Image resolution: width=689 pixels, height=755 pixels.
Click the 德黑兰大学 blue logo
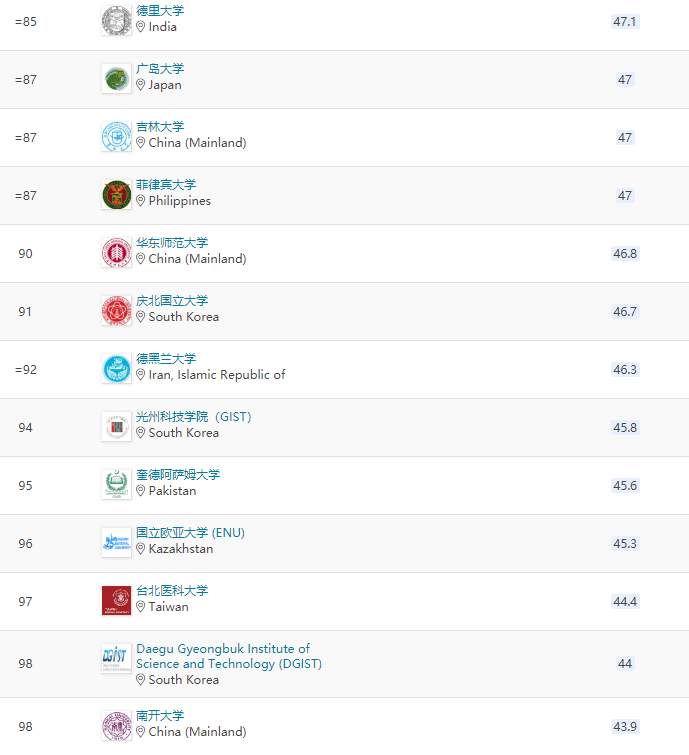(116, 369)
